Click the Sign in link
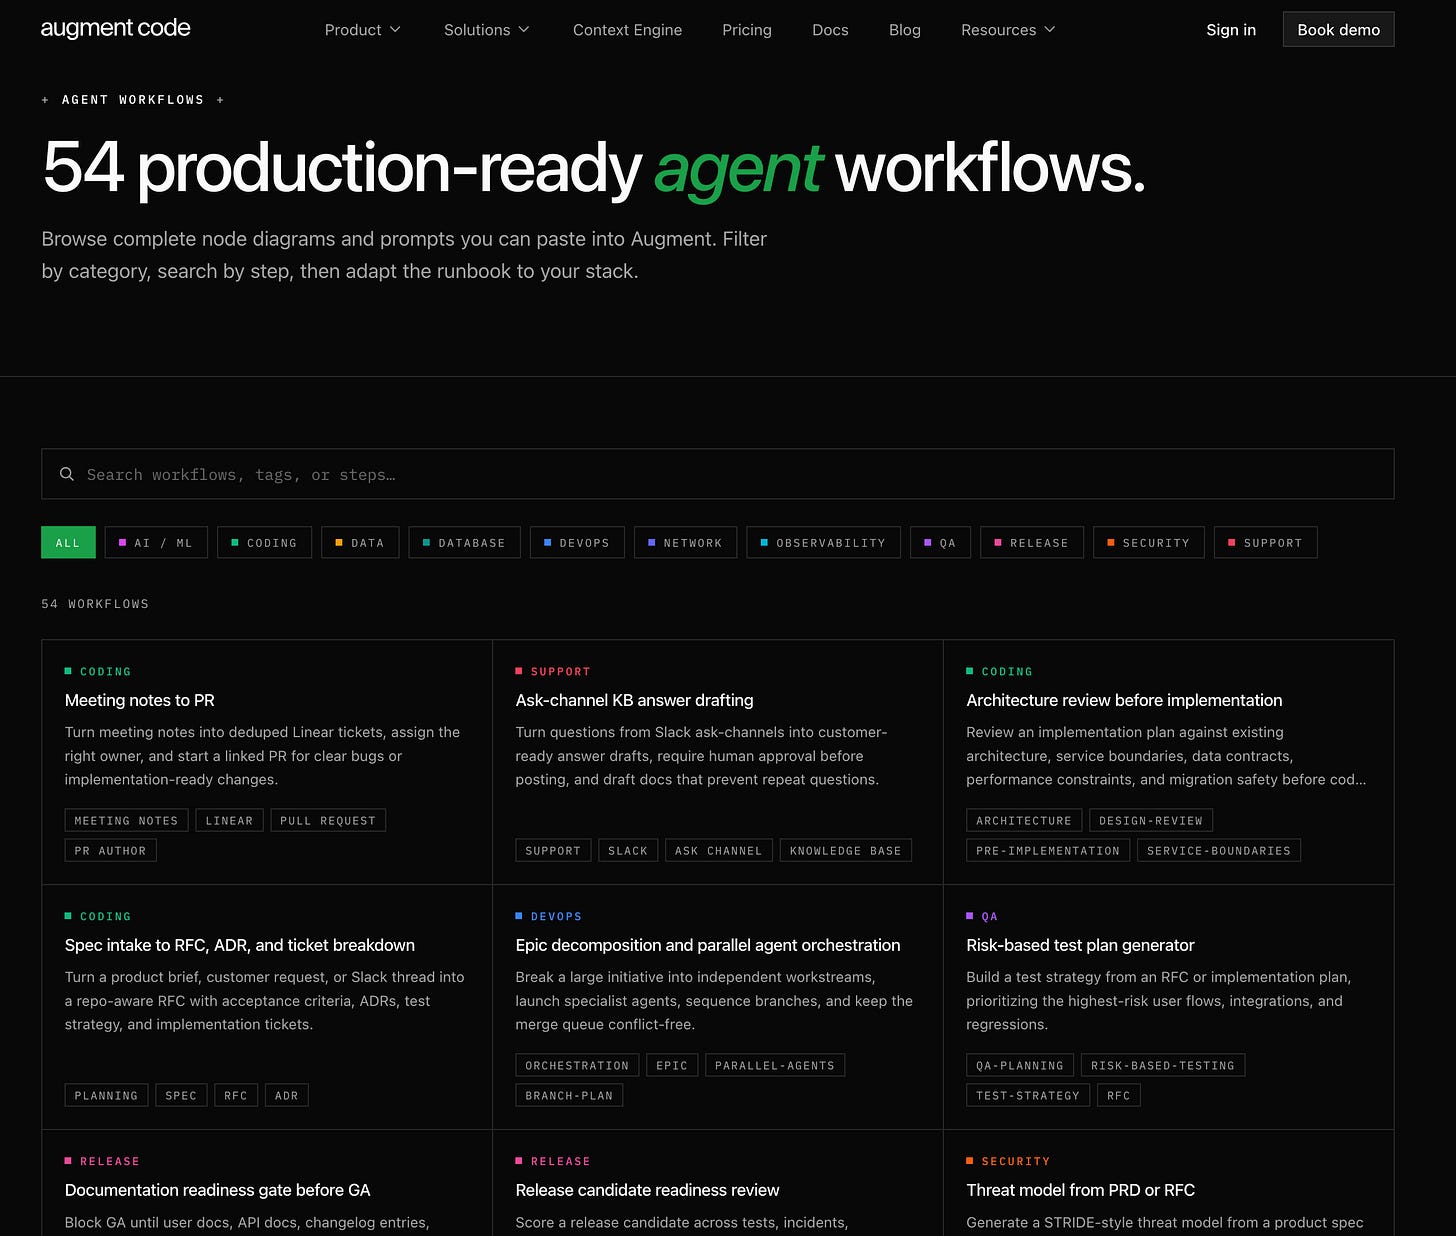Viewport: 1456px width, 1236px height. pyautogui.click(x=1231, y=30)
